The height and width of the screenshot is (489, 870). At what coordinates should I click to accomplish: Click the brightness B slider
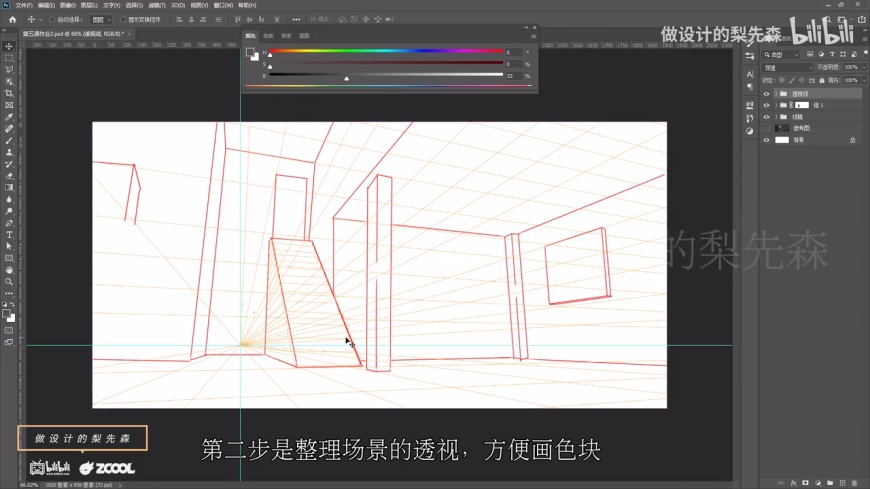coord(386,75)
